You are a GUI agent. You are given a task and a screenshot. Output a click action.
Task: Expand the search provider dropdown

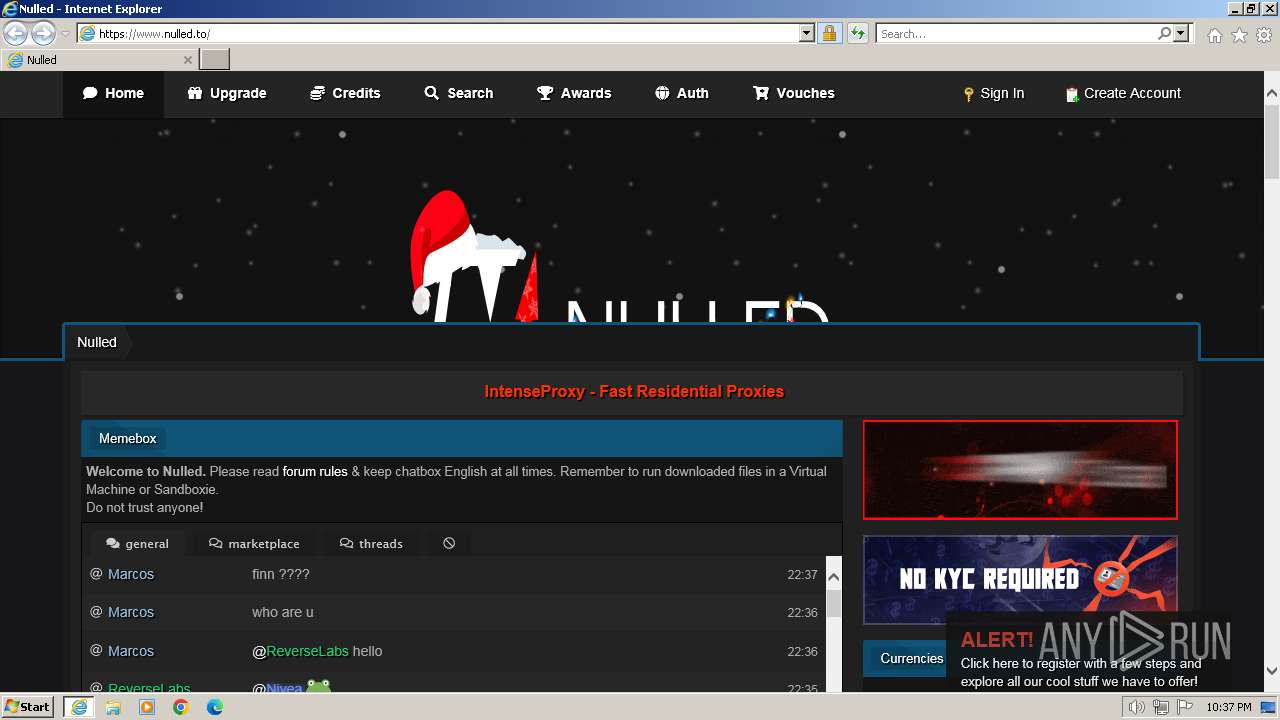1181,33
